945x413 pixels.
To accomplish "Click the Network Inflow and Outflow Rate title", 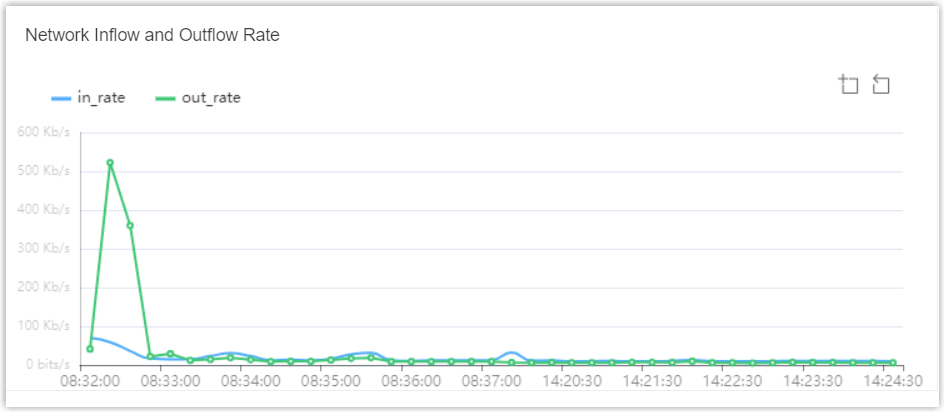I will point(152,35).
